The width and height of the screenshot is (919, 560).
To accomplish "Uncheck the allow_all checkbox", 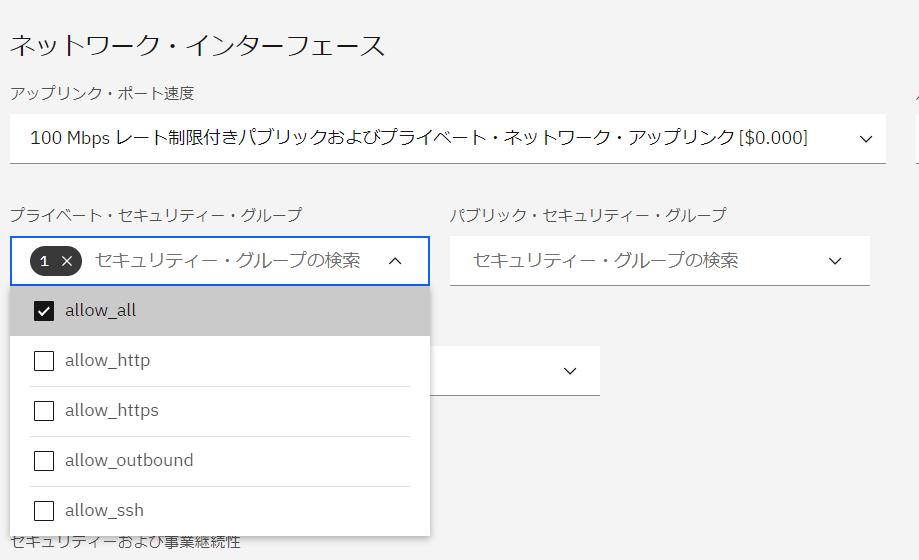I will tap(44, 311).
